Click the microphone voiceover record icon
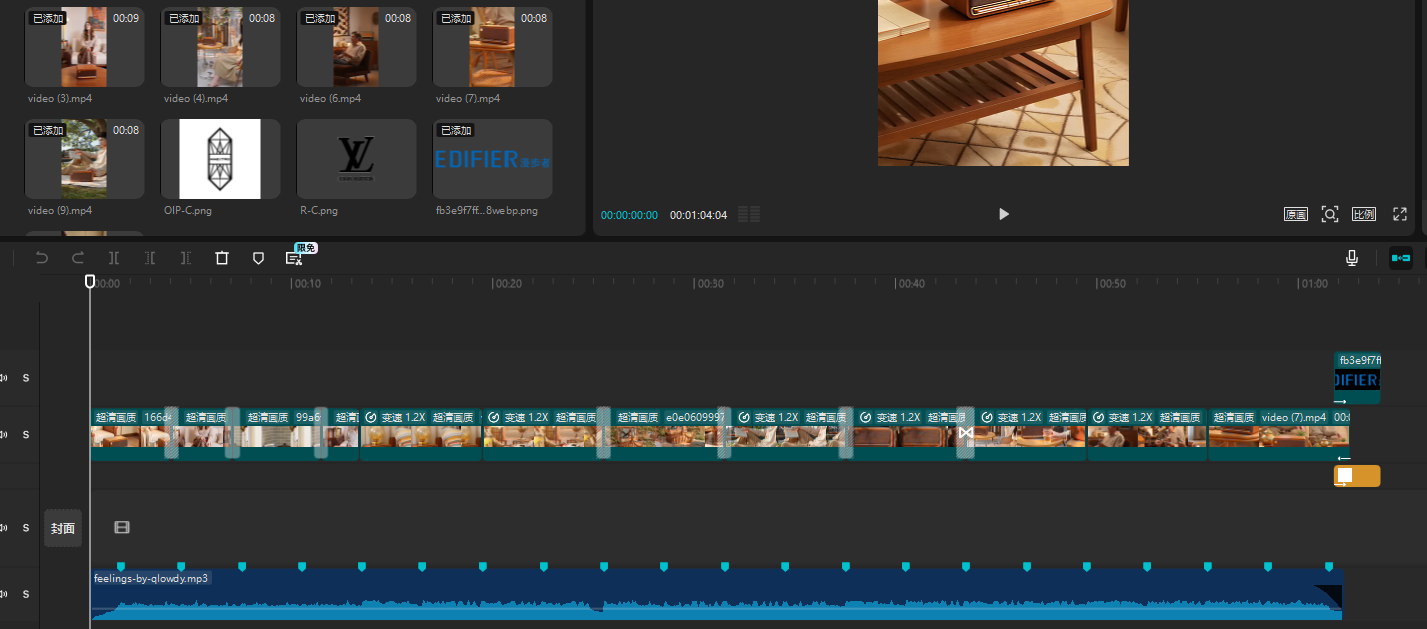Viewport: 1427px width, 629px height. click(x=1352, y=258)
